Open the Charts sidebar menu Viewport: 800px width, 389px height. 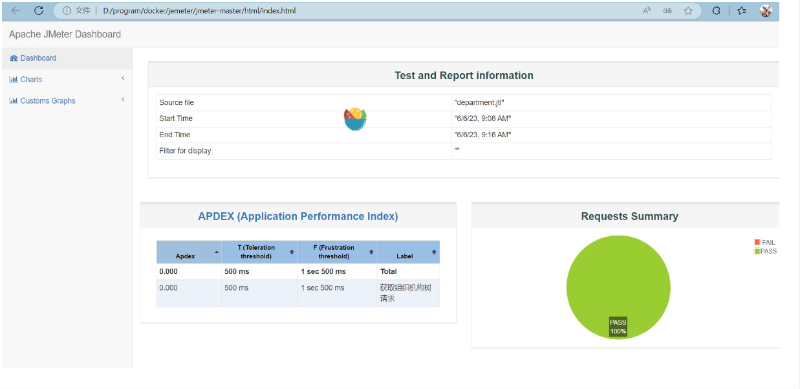(x=67, y=80)
